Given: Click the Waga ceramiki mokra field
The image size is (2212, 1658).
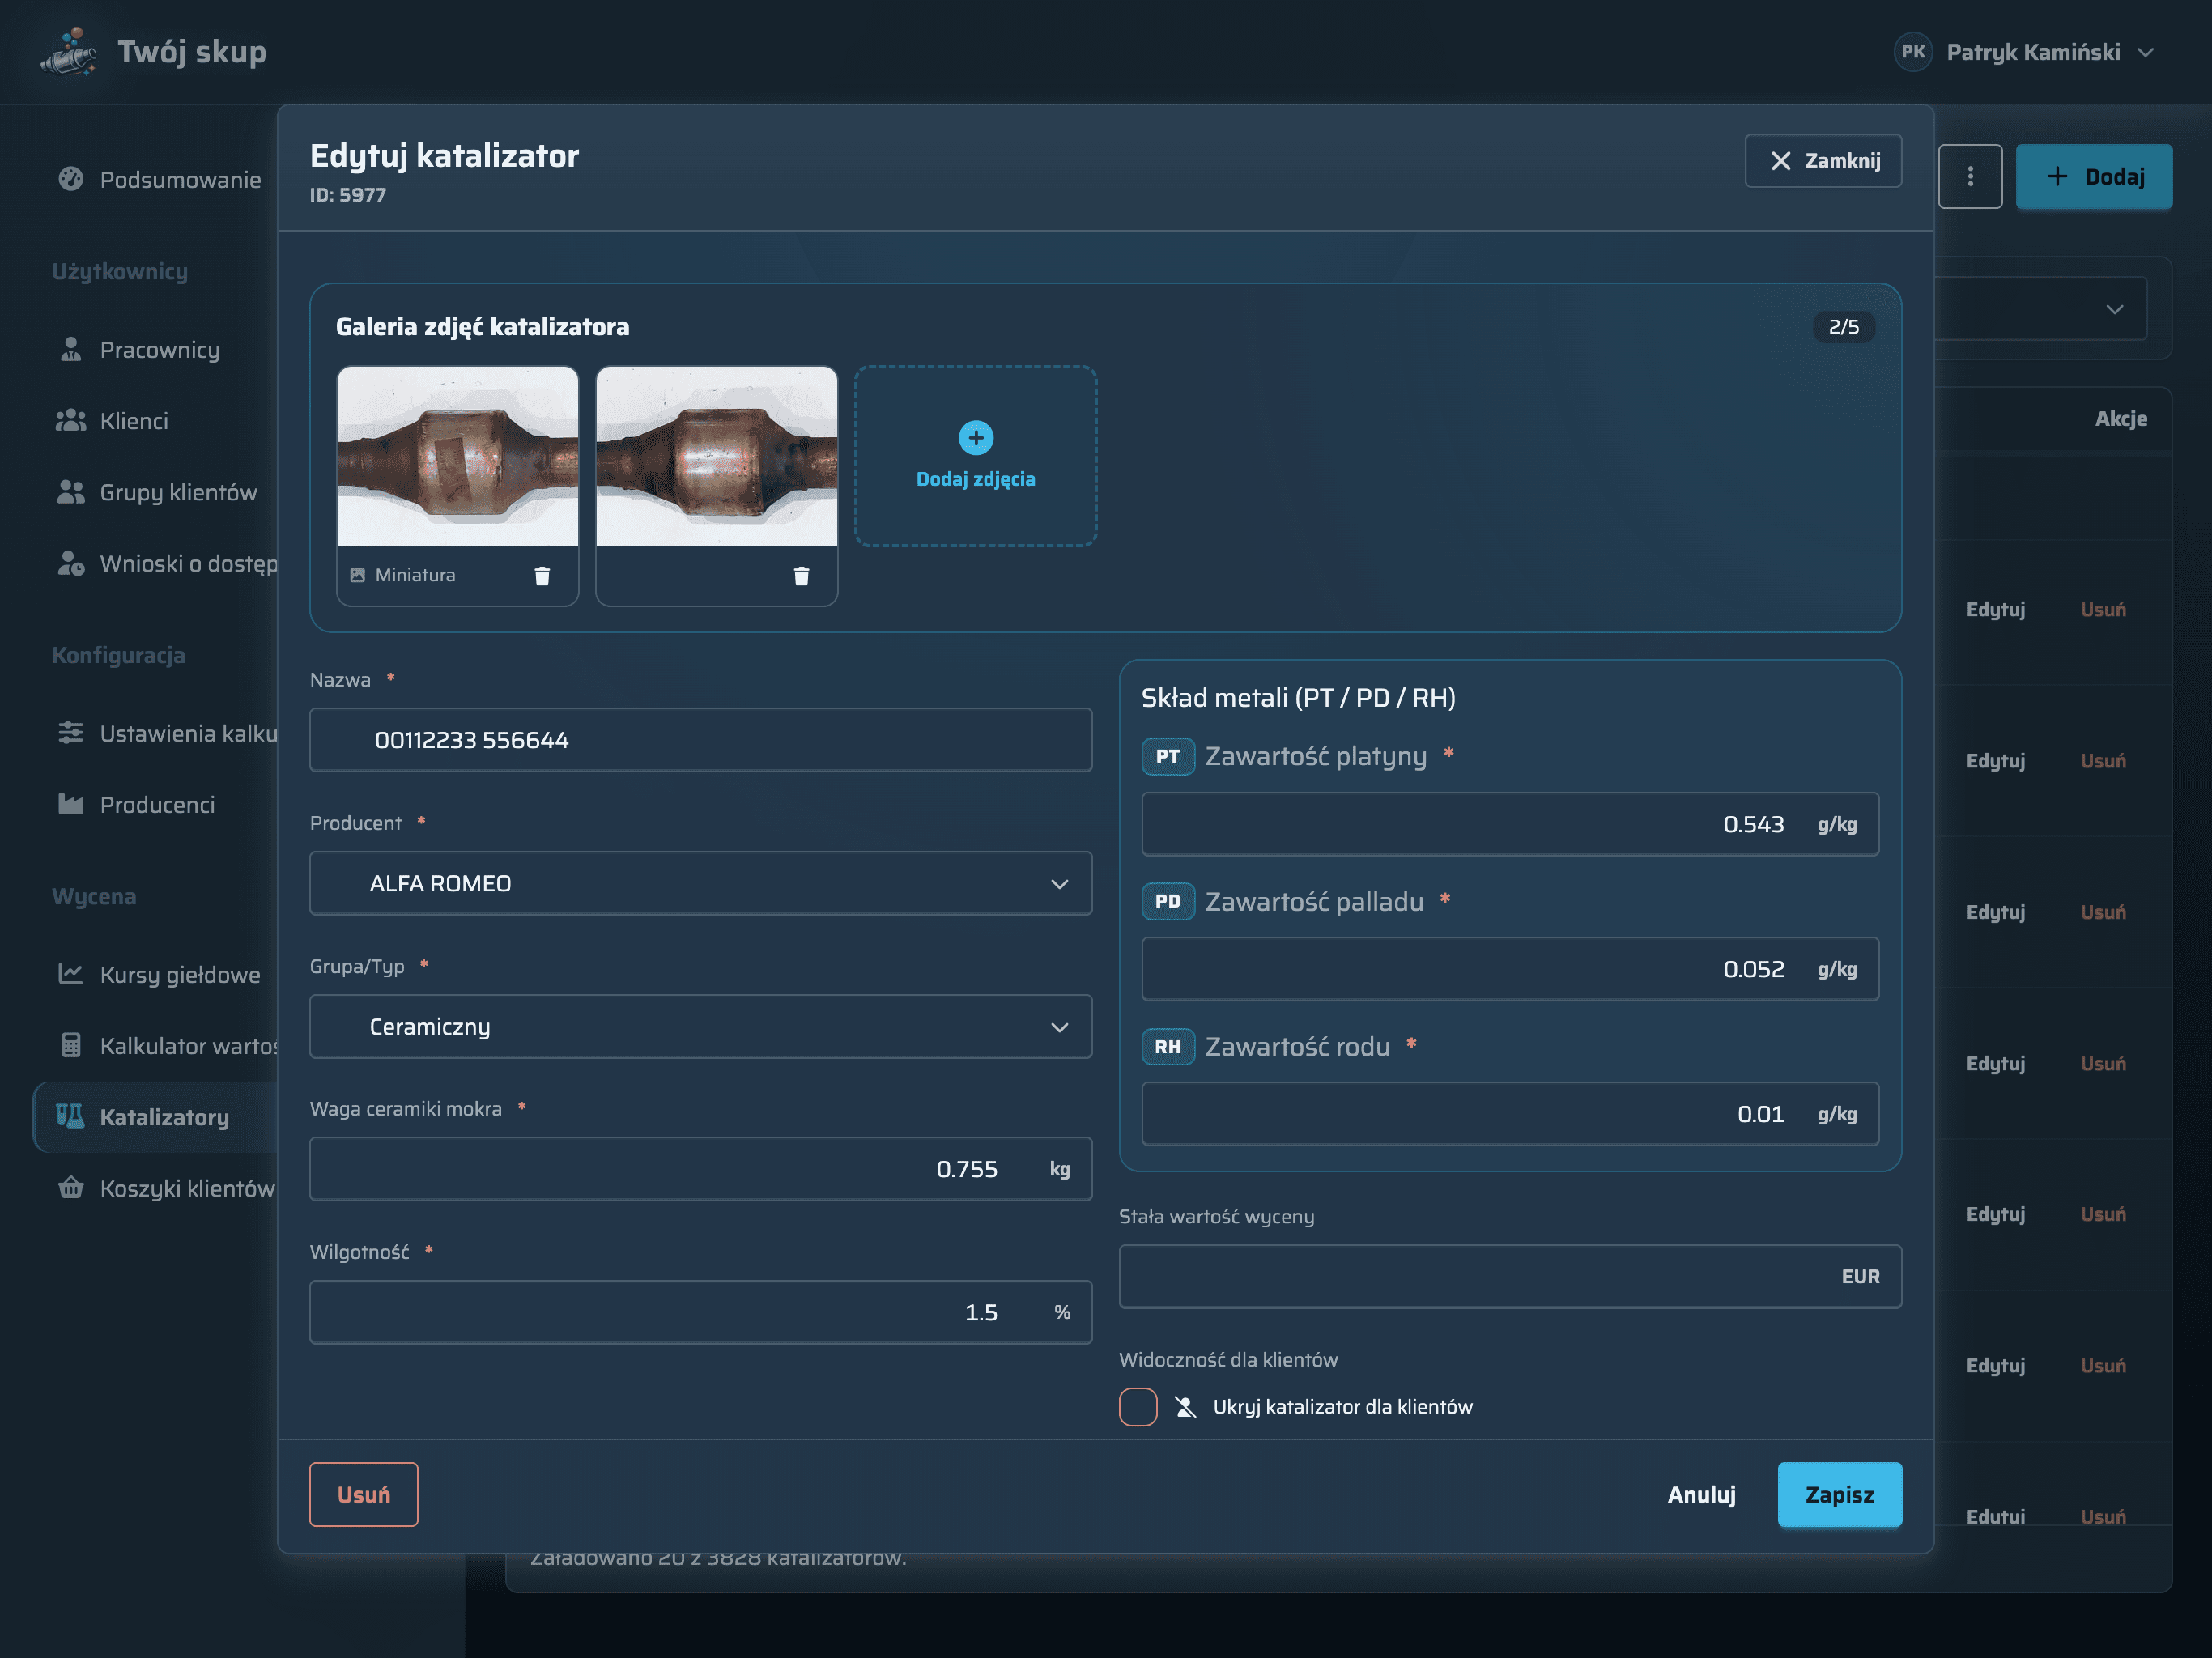Looking at the screenshot, I should 700,1169.
